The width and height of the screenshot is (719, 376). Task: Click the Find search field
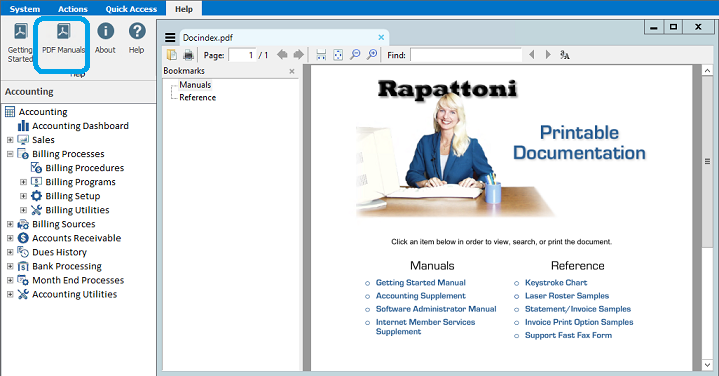[x=466, y=55]
